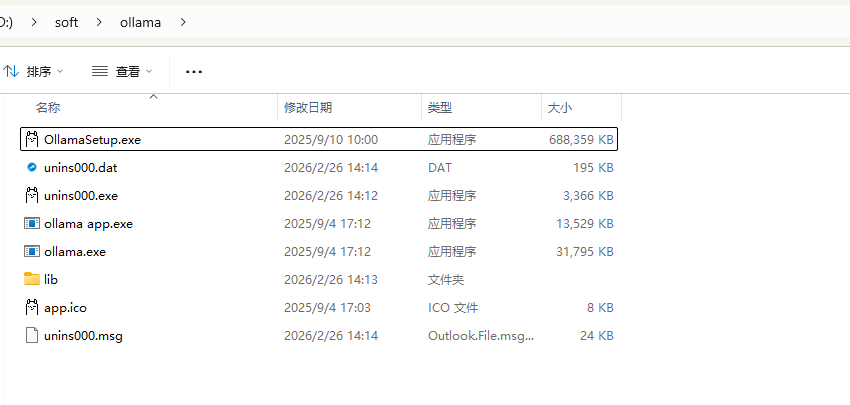Click the unins000.msg blank file icon
Image resolution: width=850 pixels, height=405 pixels.
pyautogui.click(x=32, y=336)
